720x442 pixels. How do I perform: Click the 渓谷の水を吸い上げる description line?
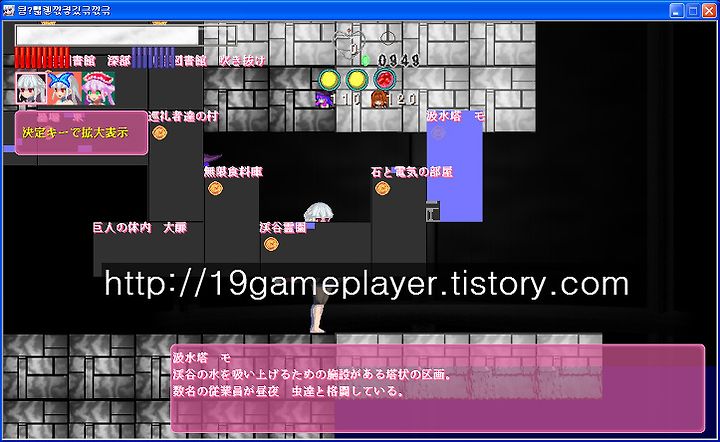(x=312, y=375)
